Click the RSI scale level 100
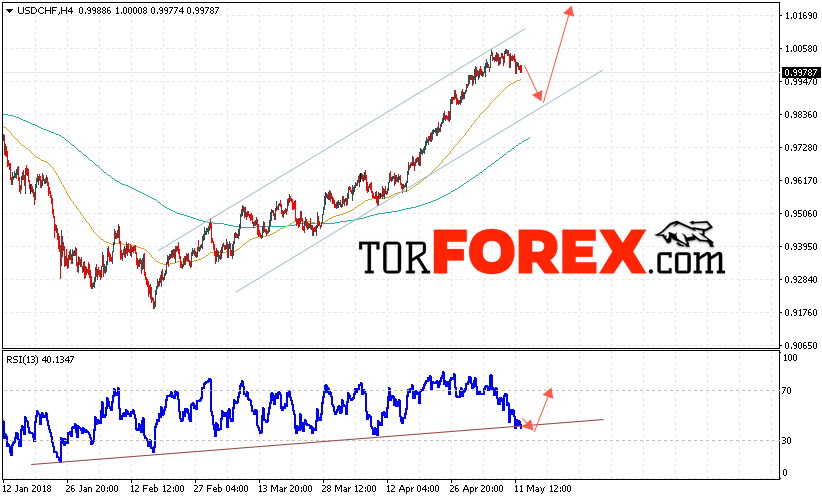The width and height of the screenshot is (822, 500). pos(789,358)
